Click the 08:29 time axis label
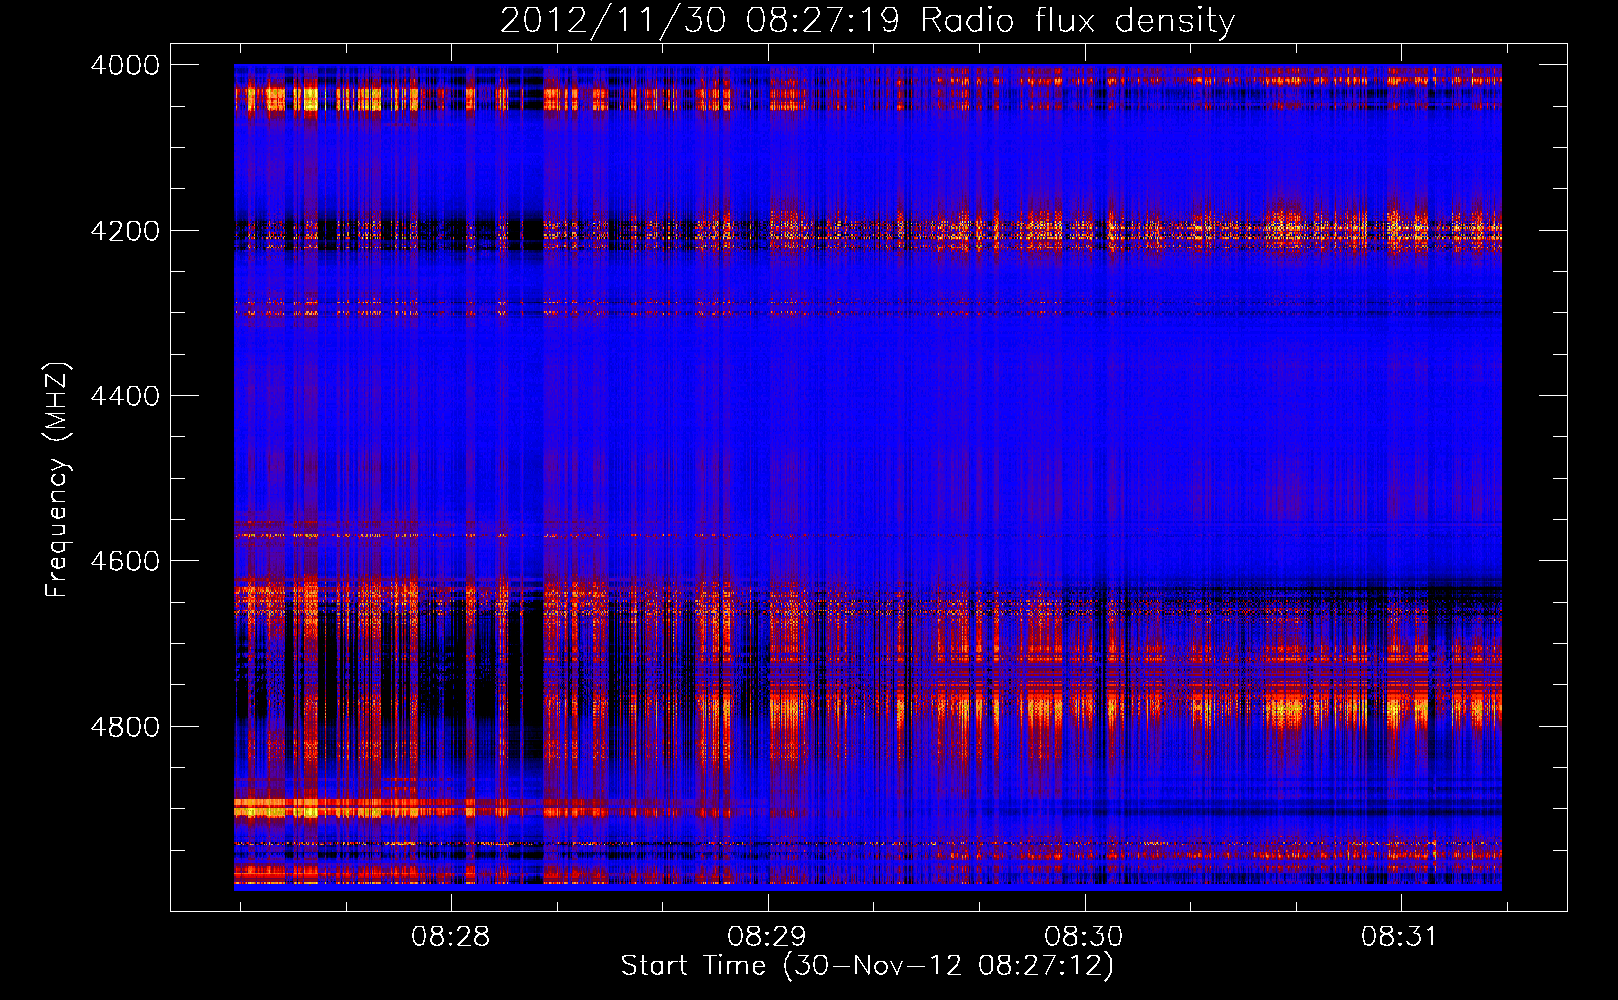 [767, 937]
